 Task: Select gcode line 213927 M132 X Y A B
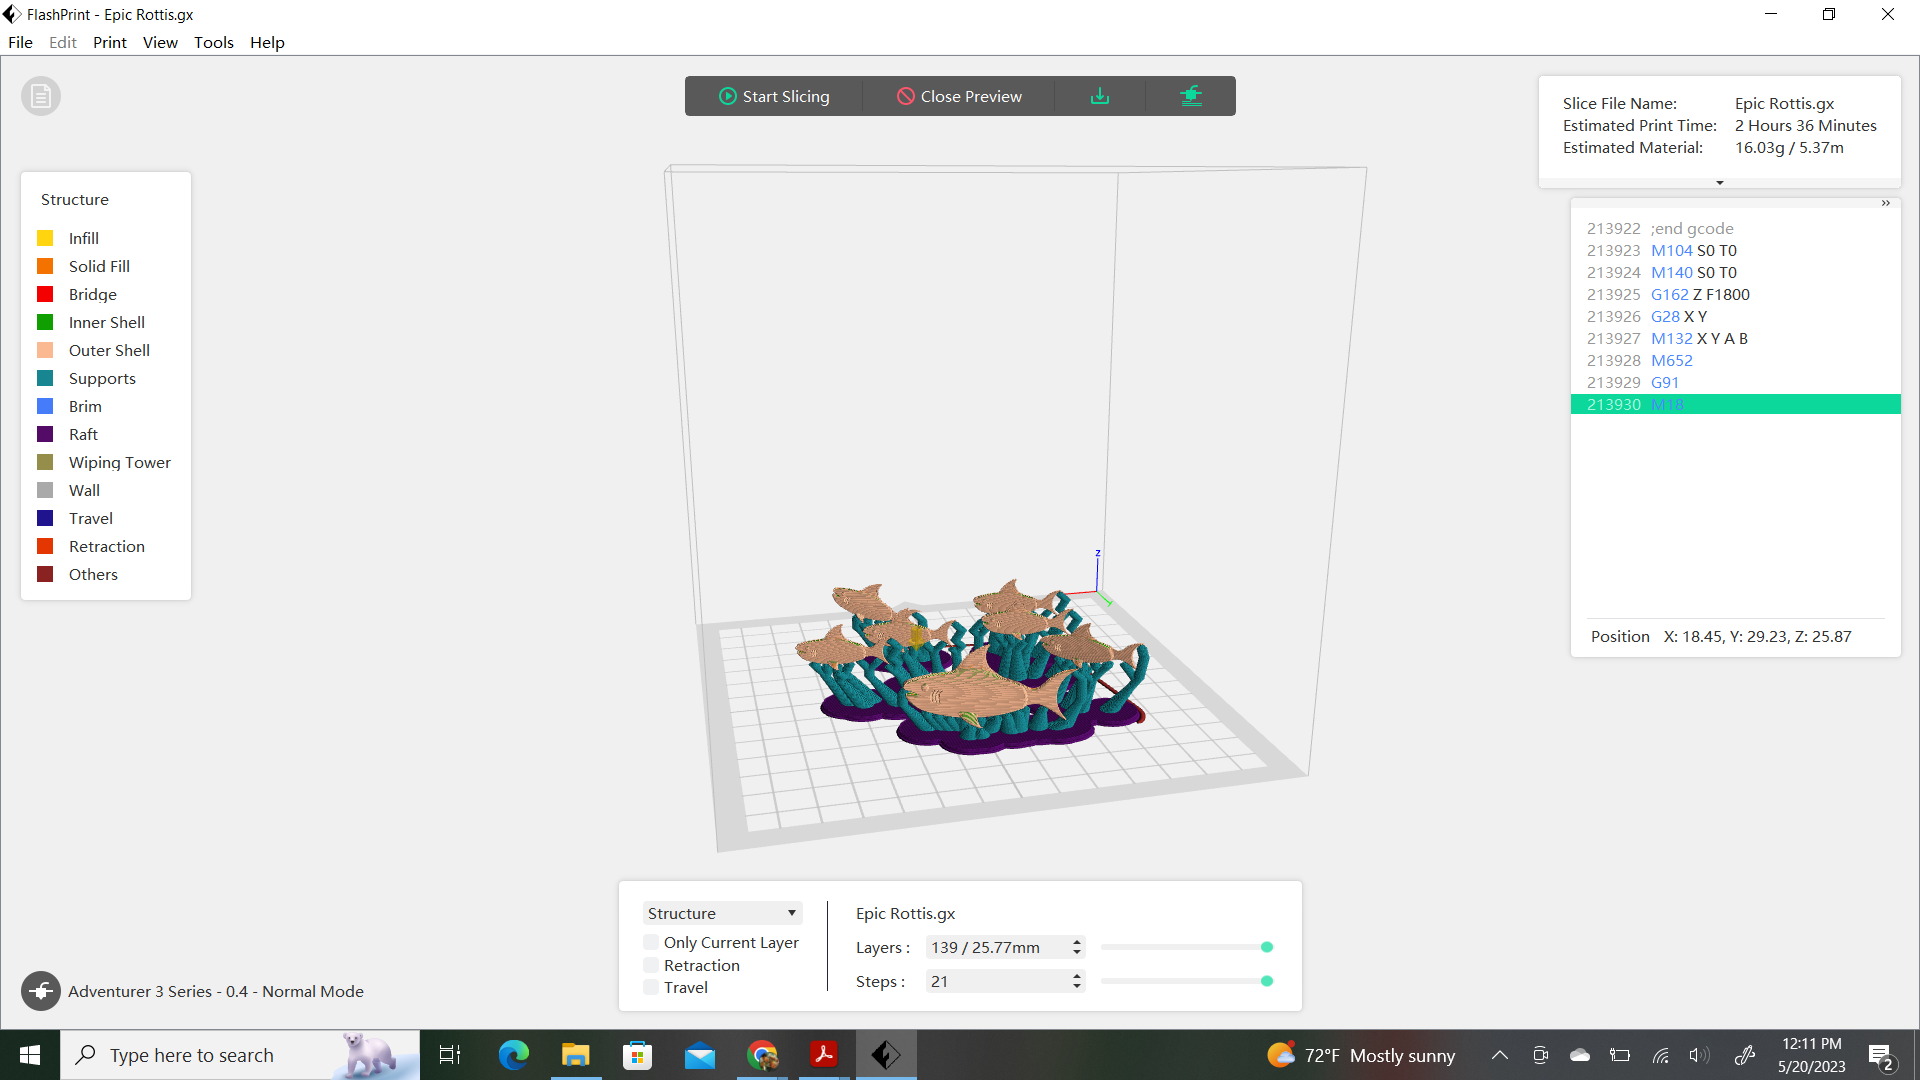1735,338
